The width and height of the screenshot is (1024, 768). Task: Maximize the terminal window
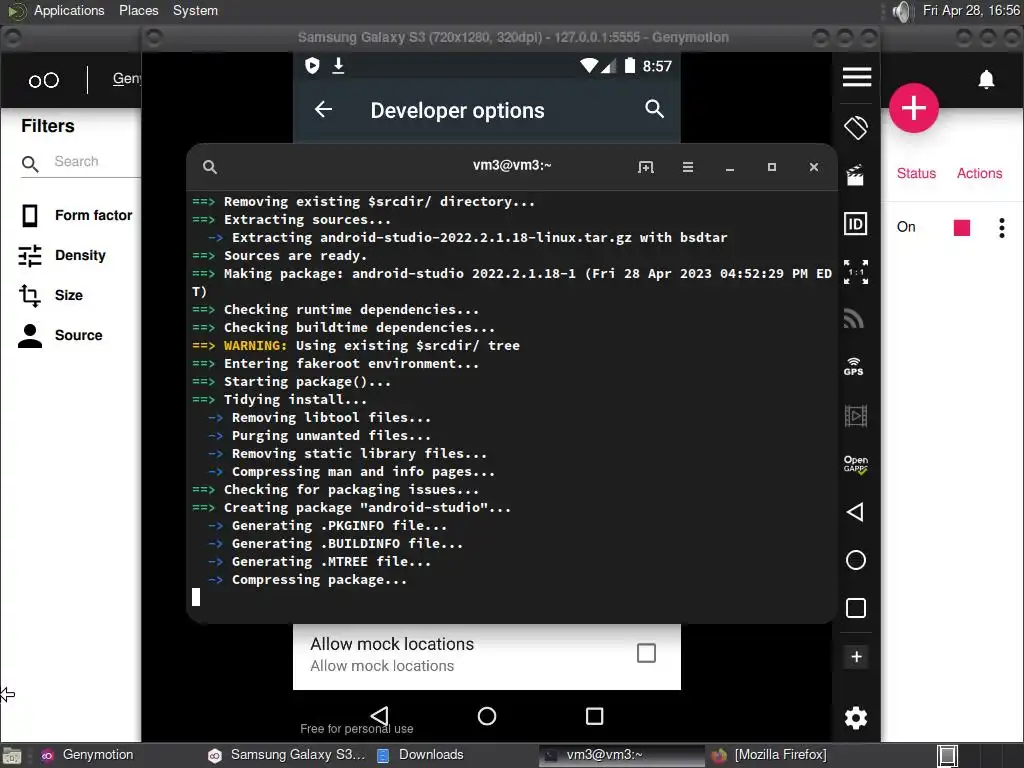point(772,167)
